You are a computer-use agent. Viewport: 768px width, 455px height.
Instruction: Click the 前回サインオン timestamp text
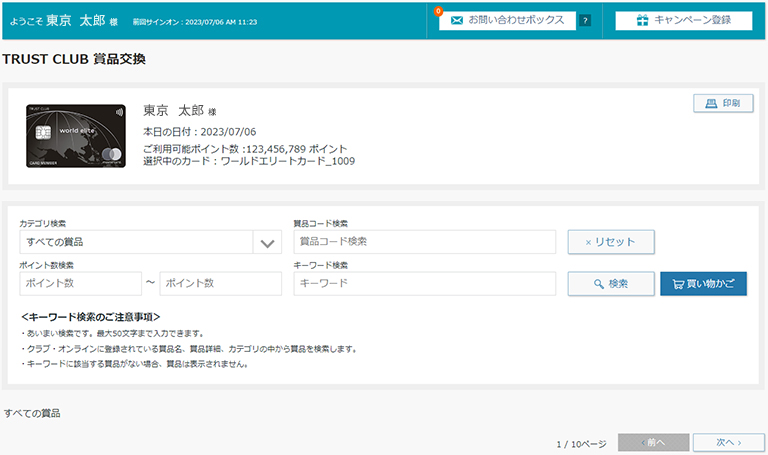[195, 22]
